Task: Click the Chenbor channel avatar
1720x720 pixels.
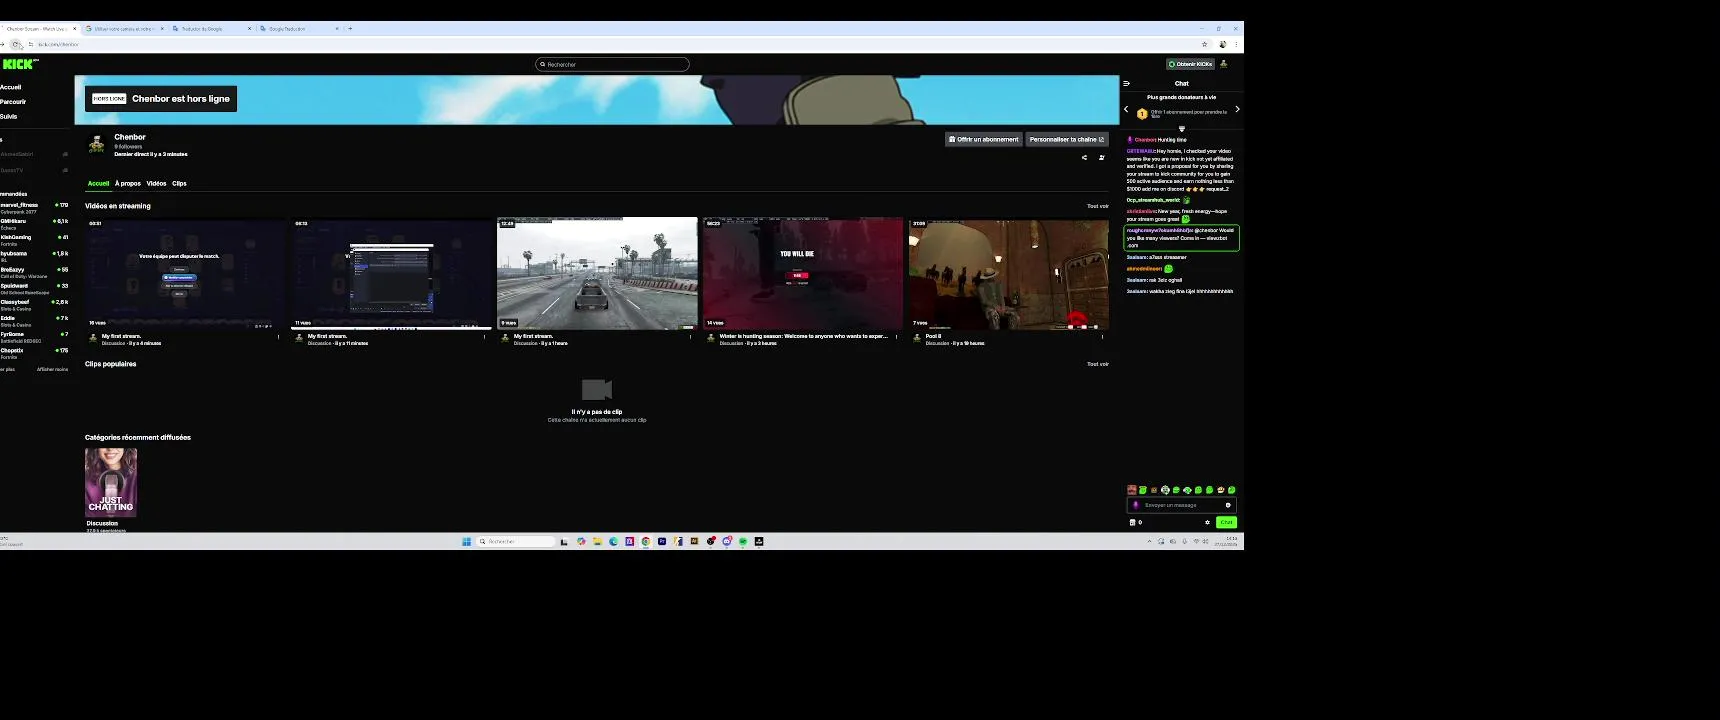Action: [x=97, y=145]
